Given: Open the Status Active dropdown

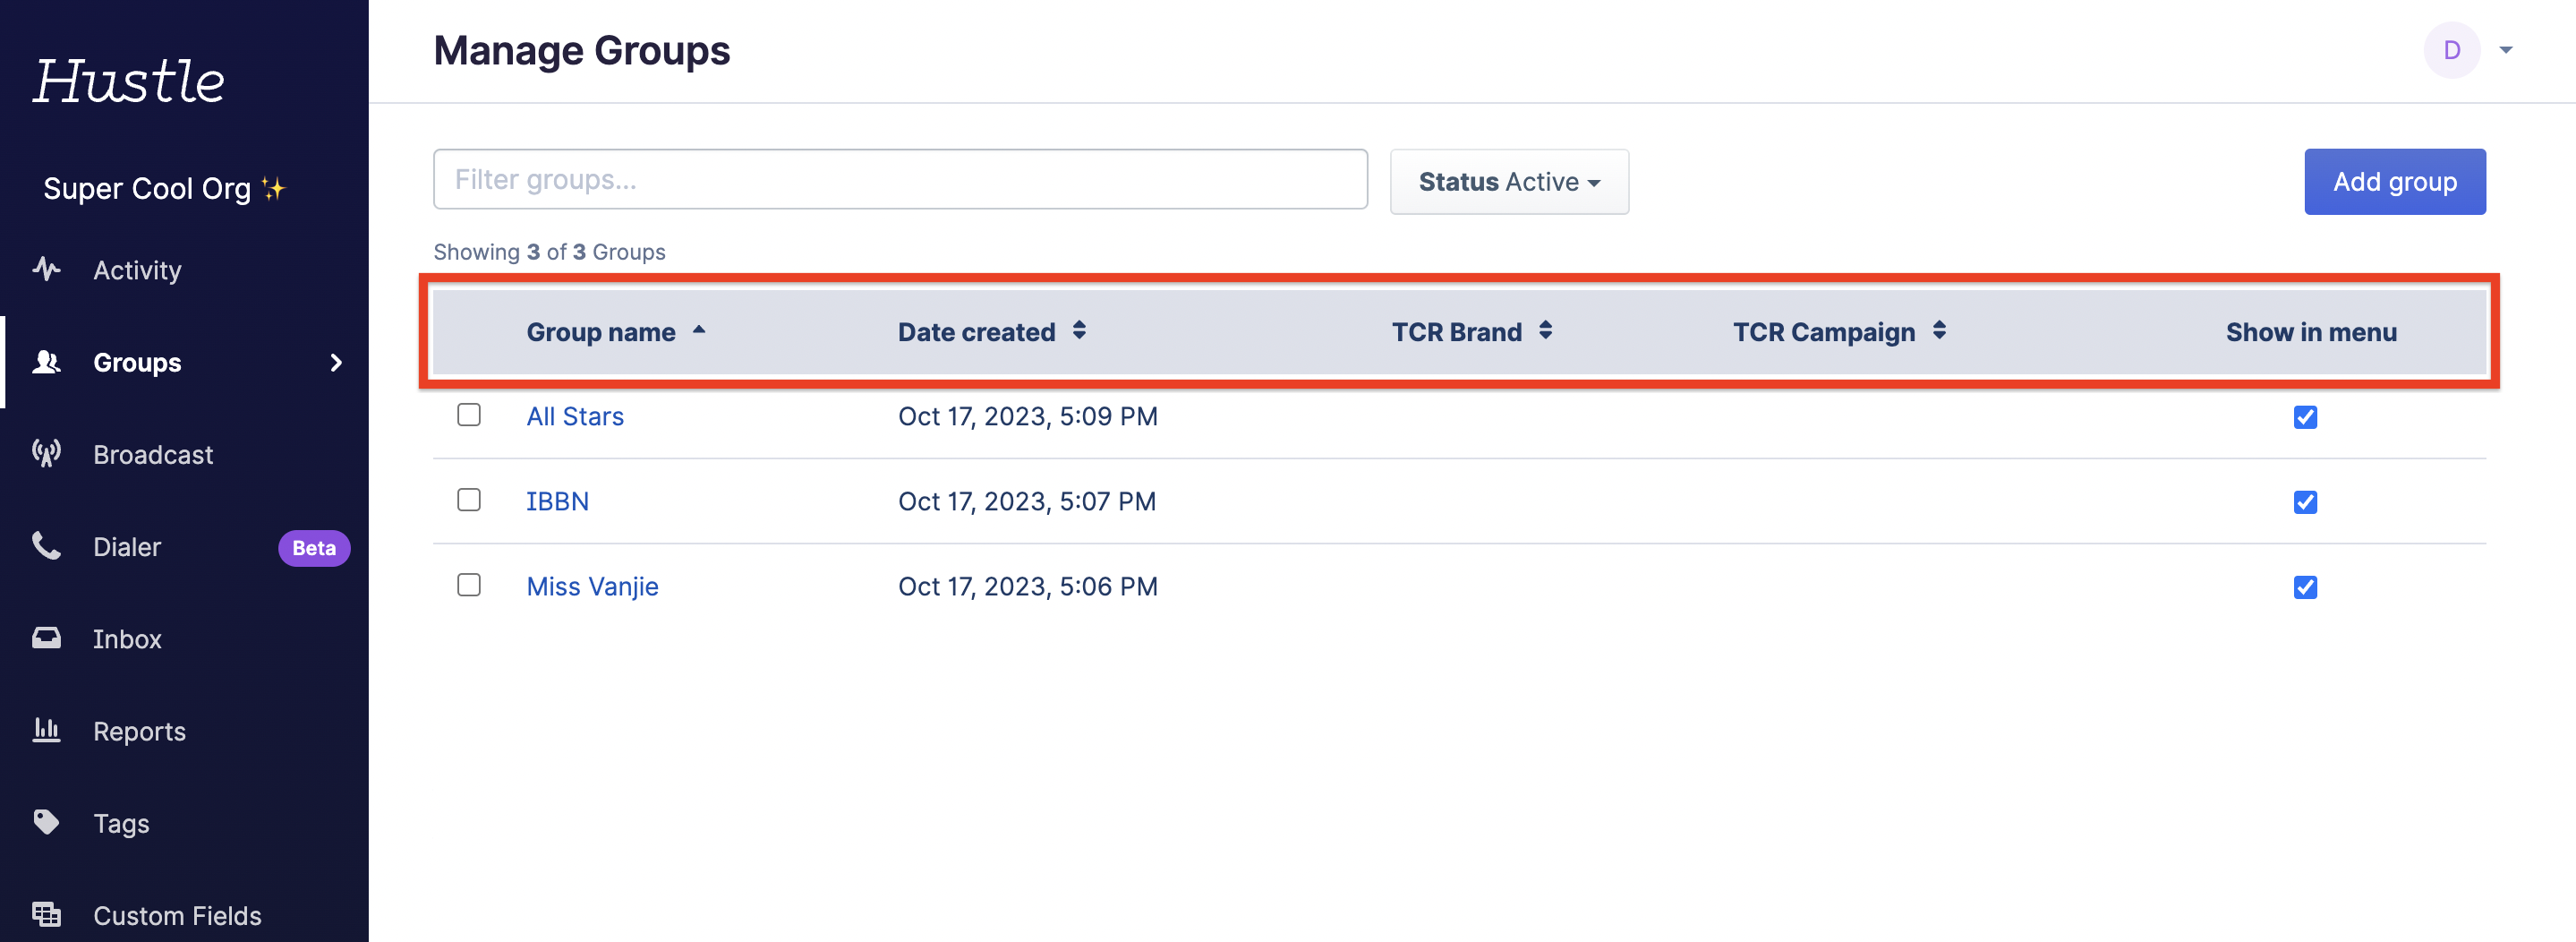Looking at the screenshot, I should 1508,182.
